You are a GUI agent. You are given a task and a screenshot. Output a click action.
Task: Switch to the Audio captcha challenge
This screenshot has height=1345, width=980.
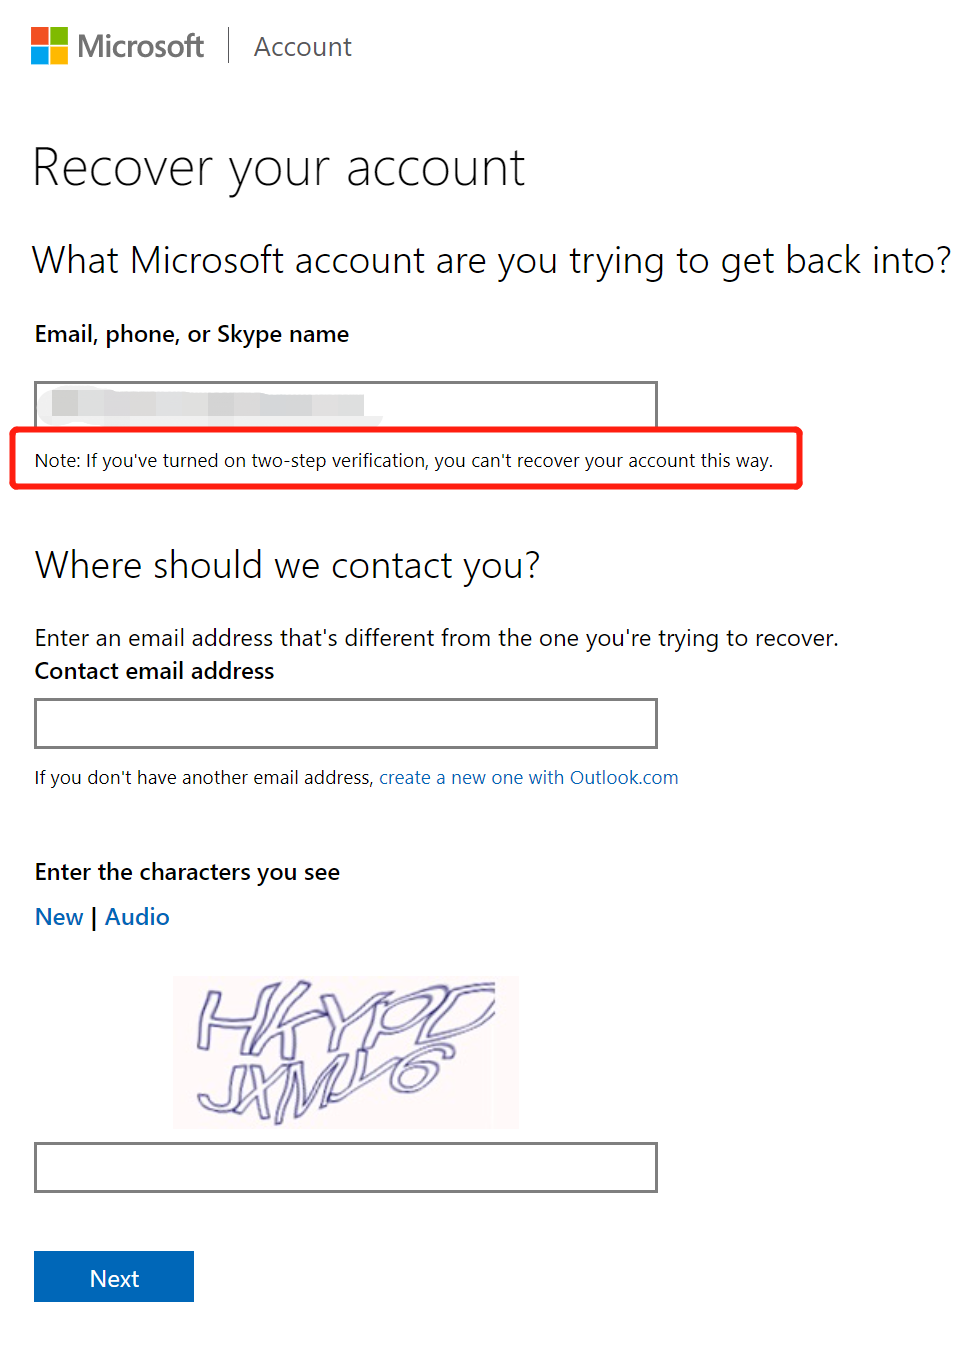click(x=137, y=917)
